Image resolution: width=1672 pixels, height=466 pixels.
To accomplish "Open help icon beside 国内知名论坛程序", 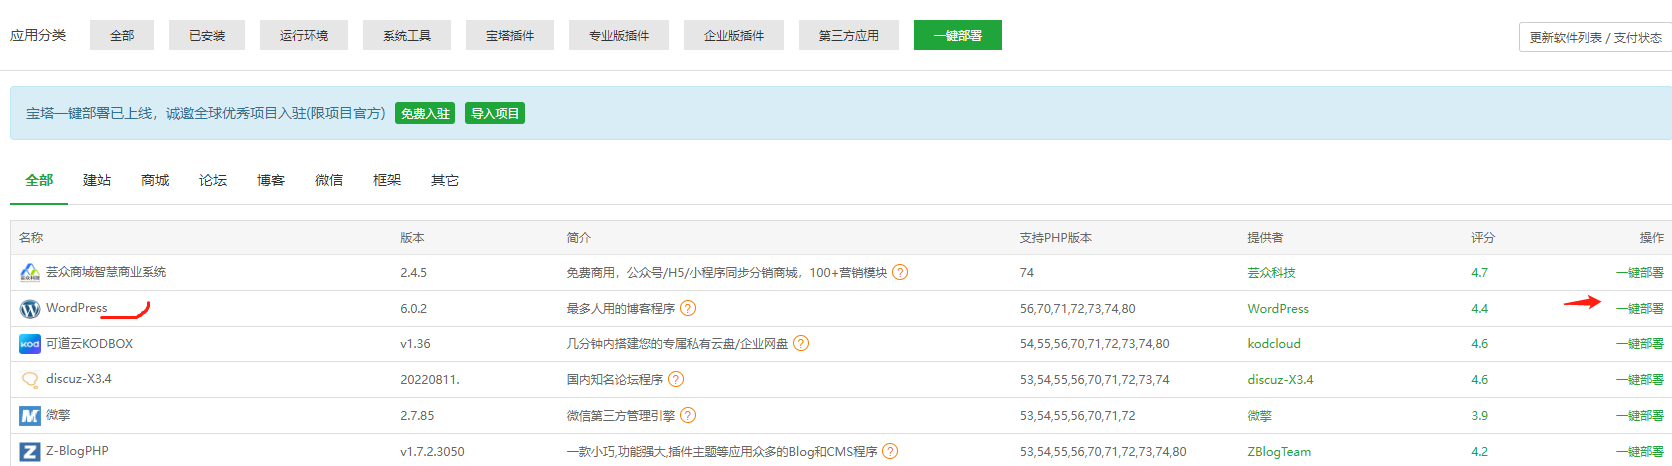I will click(x=676, y=379).
